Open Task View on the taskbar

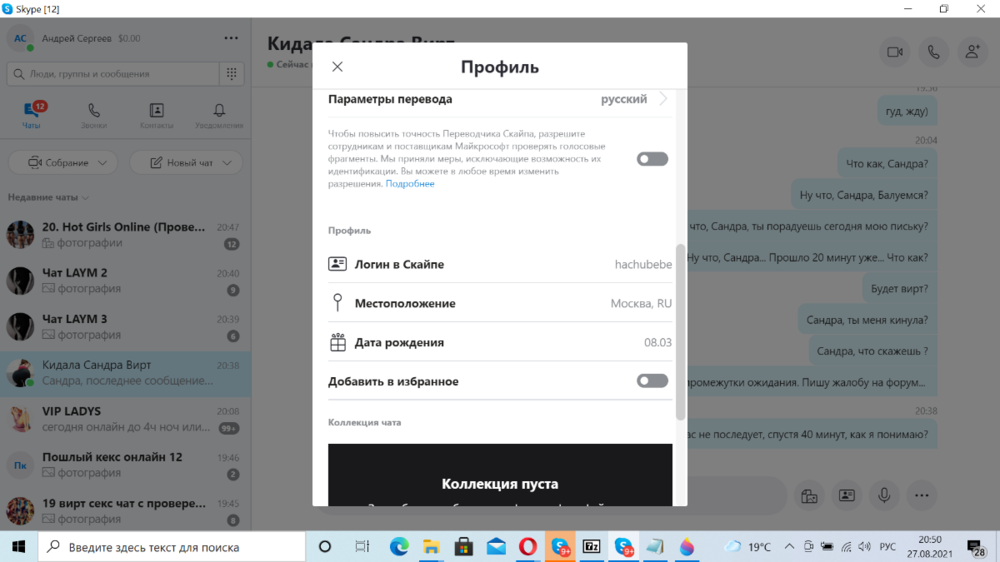[x=362, y=547]
